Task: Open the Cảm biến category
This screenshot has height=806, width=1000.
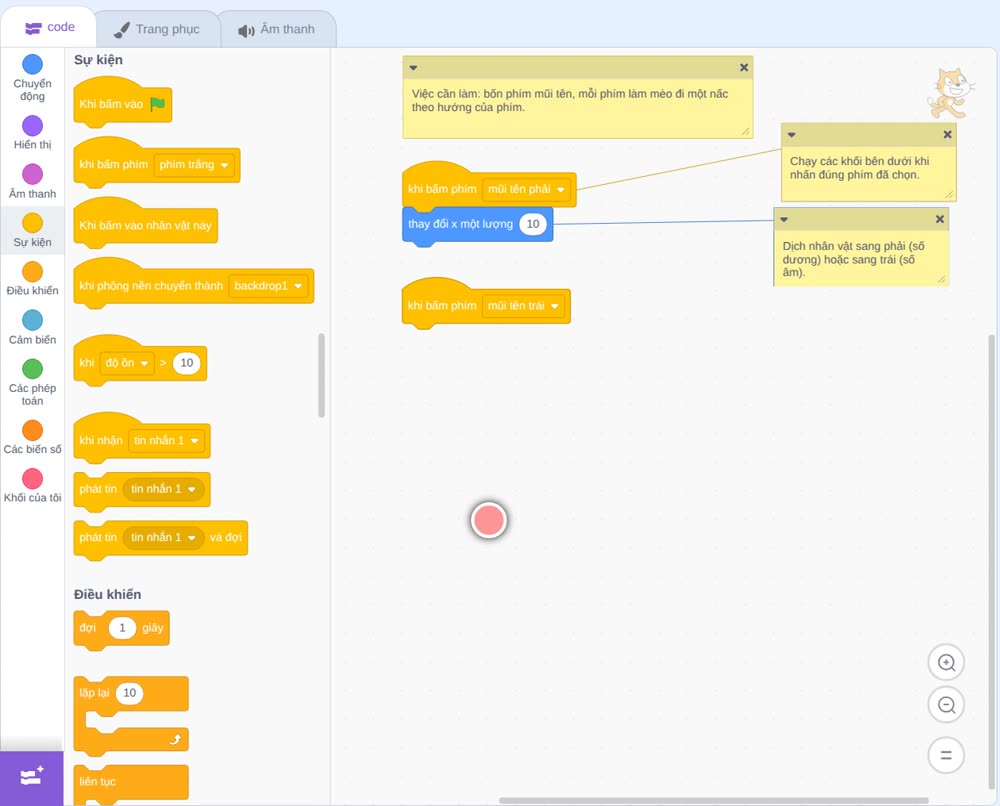Action: (32, 328)
